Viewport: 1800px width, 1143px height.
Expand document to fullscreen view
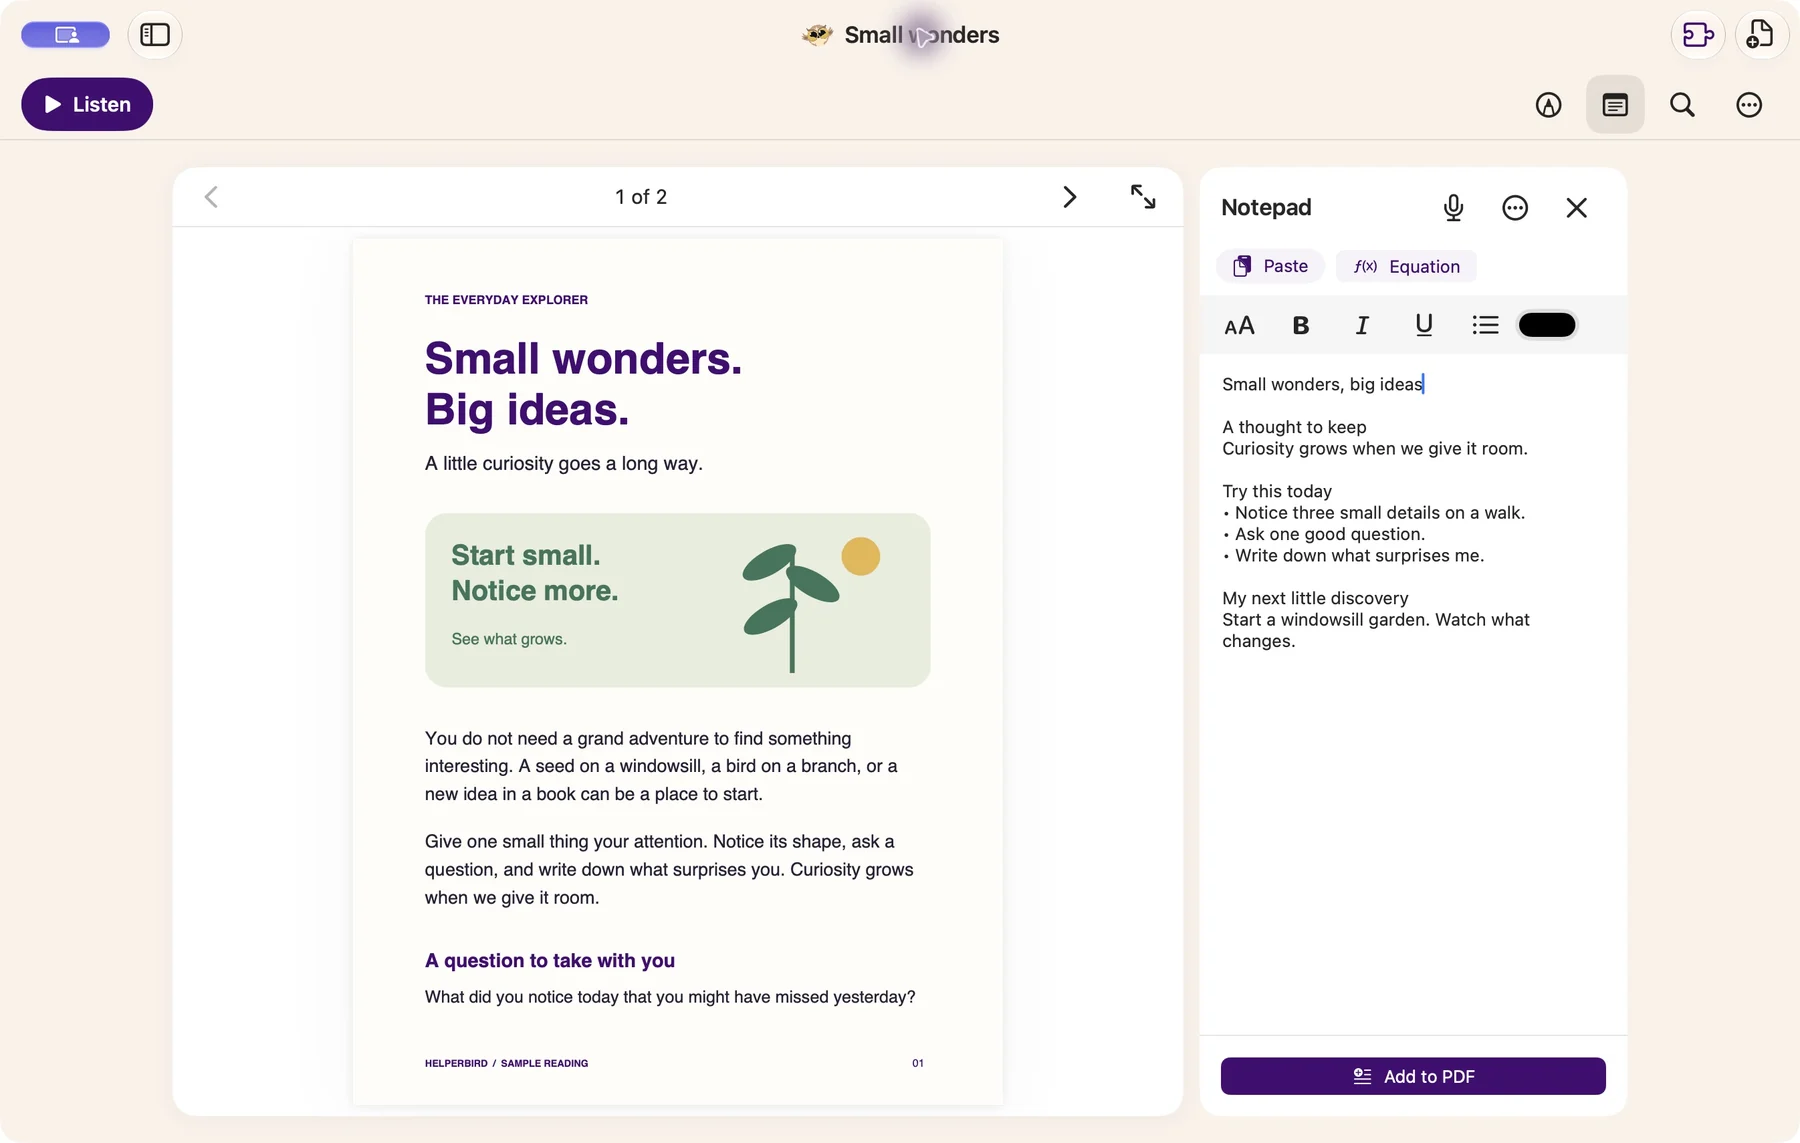[1143, 197]
